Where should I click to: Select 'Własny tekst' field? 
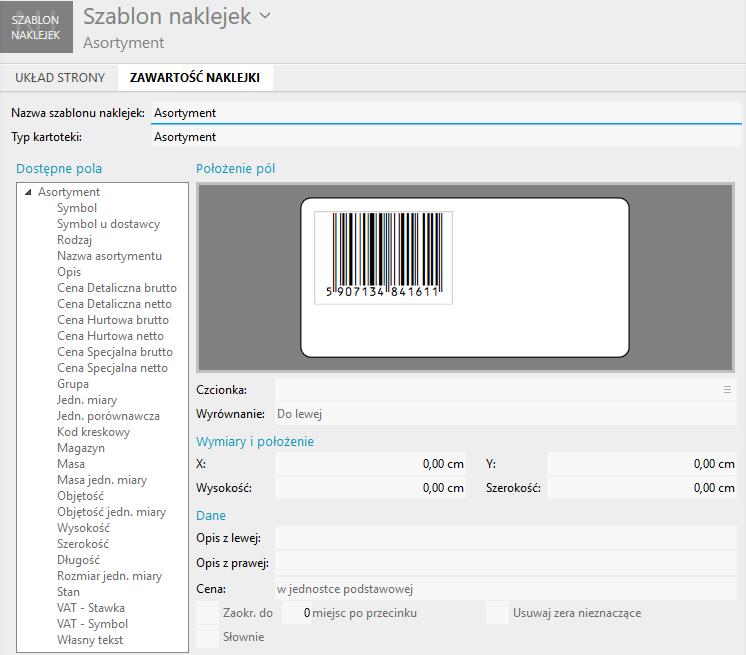point(90,640)
